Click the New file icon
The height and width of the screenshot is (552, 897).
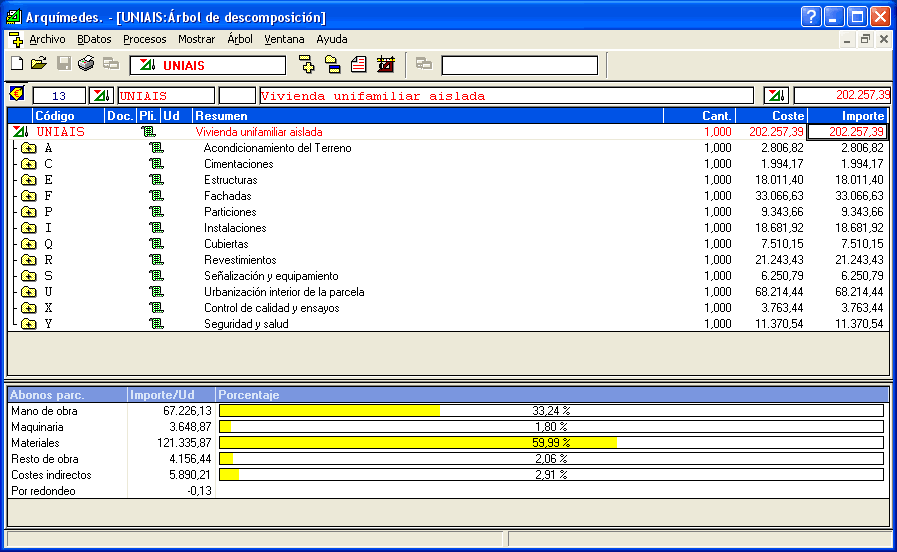tap(17, 64)
